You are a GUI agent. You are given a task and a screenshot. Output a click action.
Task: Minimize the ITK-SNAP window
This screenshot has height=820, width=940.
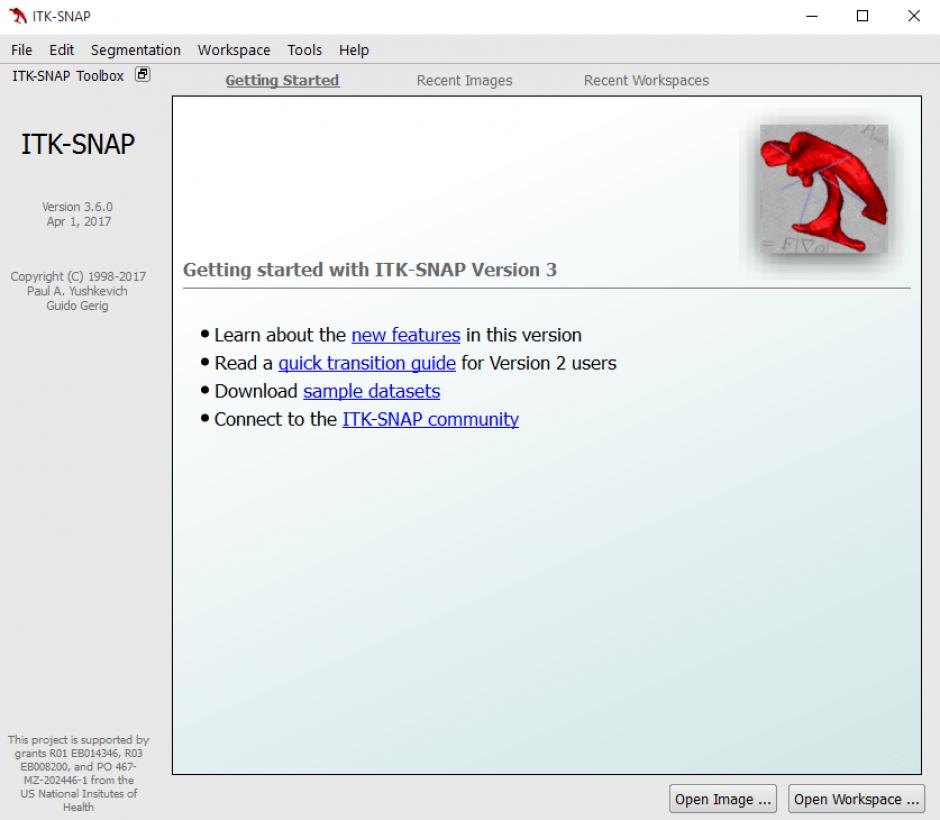[812, 16]
